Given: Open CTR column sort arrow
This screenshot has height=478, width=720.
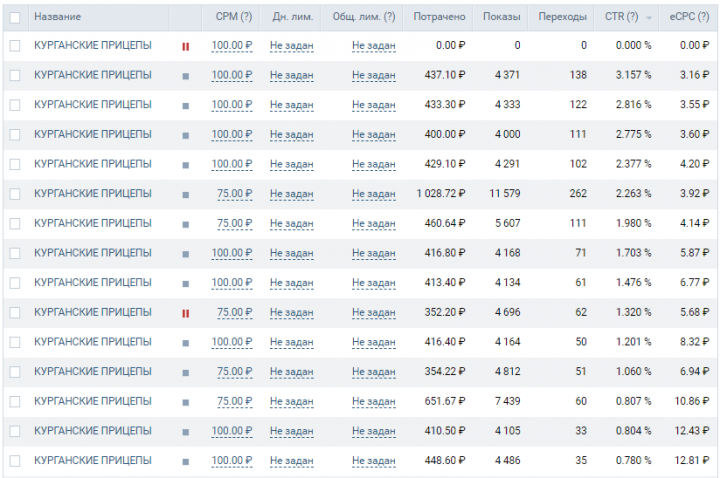Looking at the screenshot, I should [x=649, y=18].
